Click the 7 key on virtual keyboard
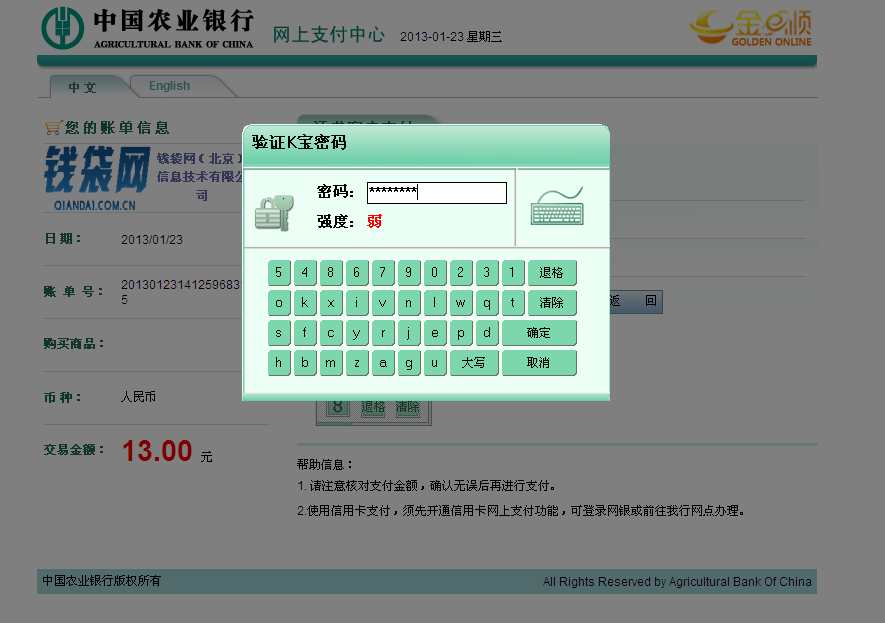Screen dimensions: 885x623 (x=383, y=273)
